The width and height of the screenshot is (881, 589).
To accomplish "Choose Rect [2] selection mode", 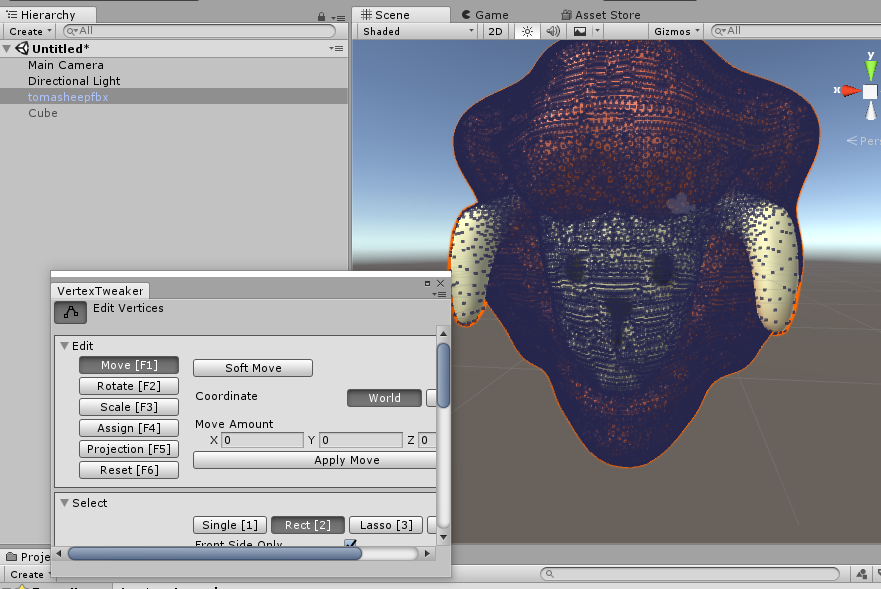I will pyautogui.click(x=307, y=525).
